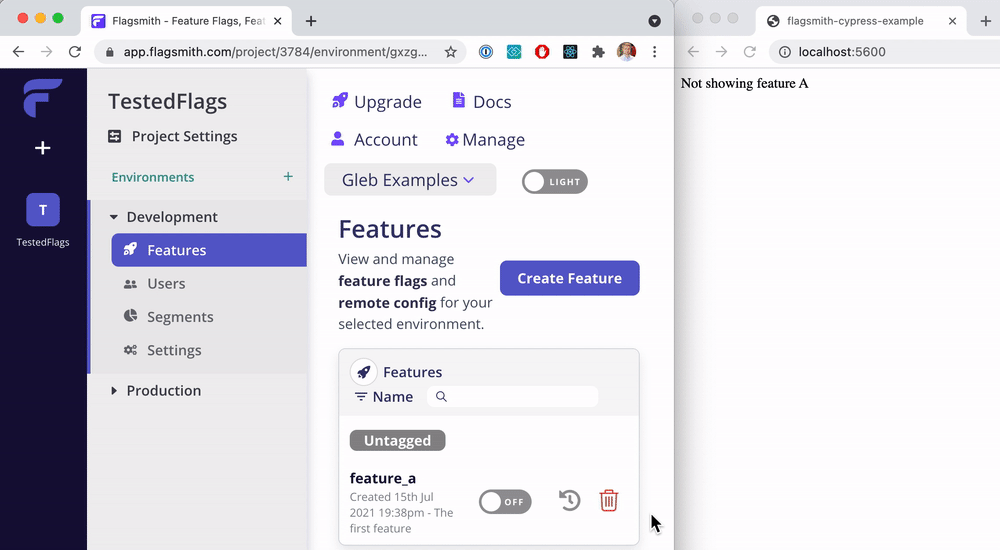The height and width of the screenshot is (550, 1000).
Task: Open the Extensions puzzle icon
Action: coord(598,52)
